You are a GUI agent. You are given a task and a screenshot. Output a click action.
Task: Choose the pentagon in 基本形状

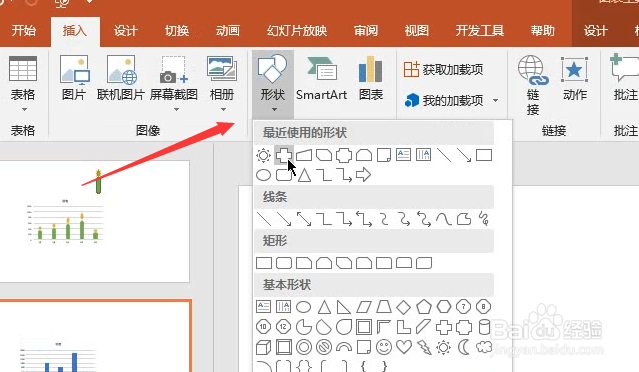pos(424,307)
